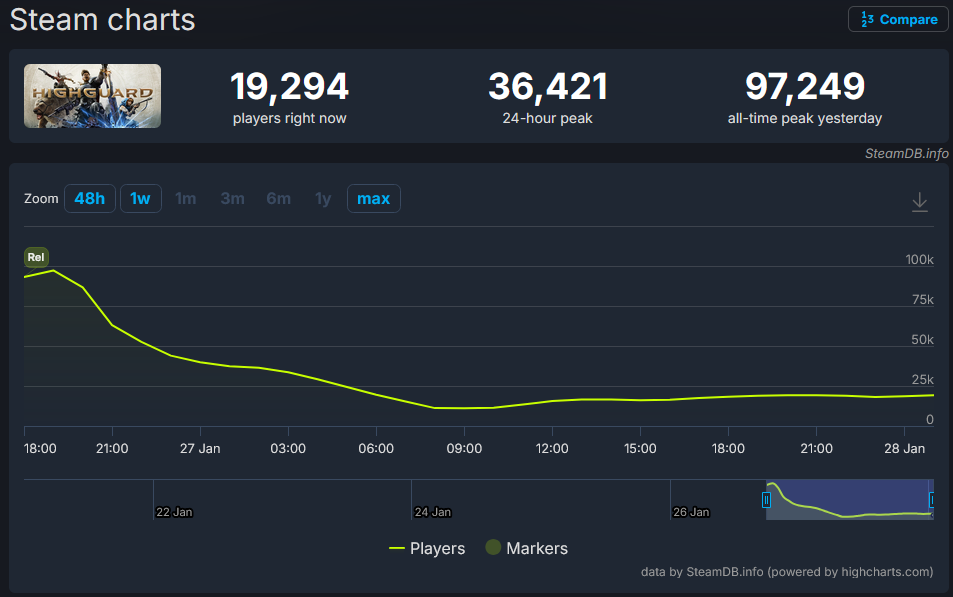
Task: Set chart zoom to 1w
Action: (140, 199)
